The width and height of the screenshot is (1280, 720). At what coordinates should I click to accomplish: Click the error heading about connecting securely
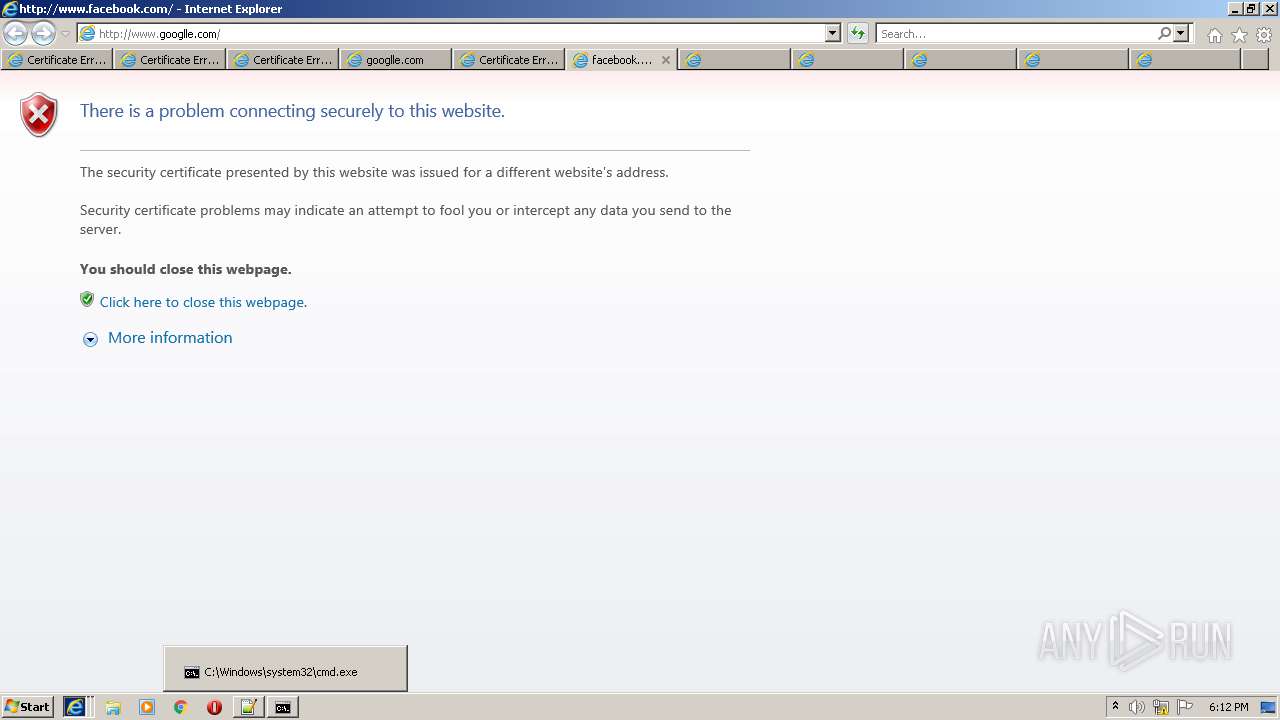pos(292,111)
